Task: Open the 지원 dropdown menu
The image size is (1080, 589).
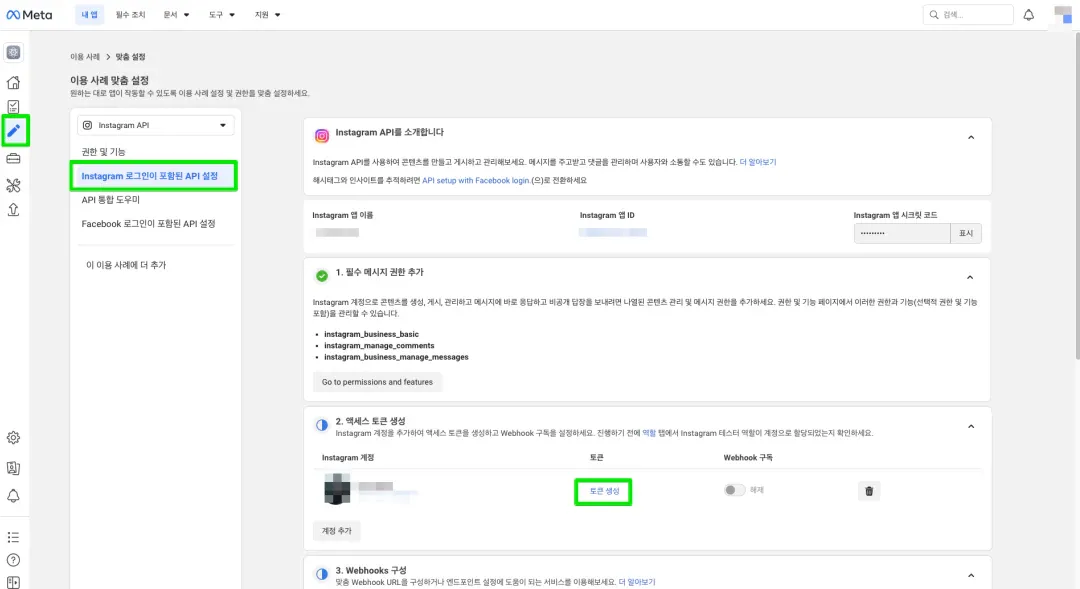Action: point(267,14)
